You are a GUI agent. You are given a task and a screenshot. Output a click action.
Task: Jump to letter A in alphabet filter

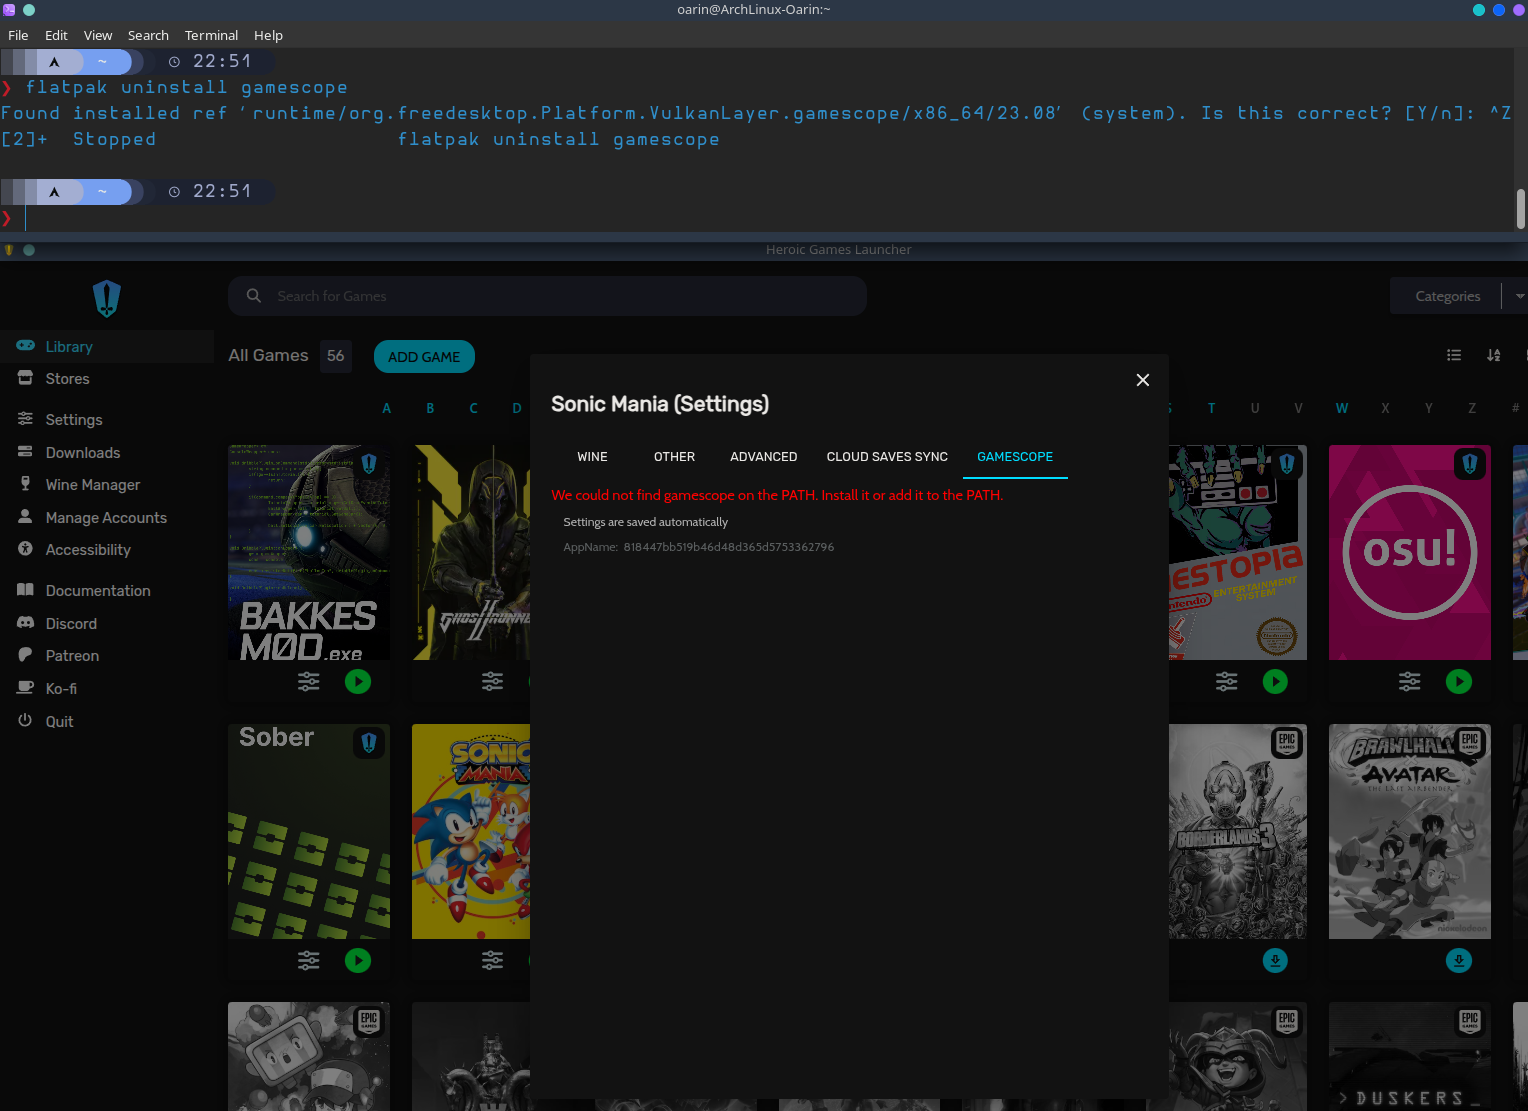pyautogui.click(x=387, y=408)
